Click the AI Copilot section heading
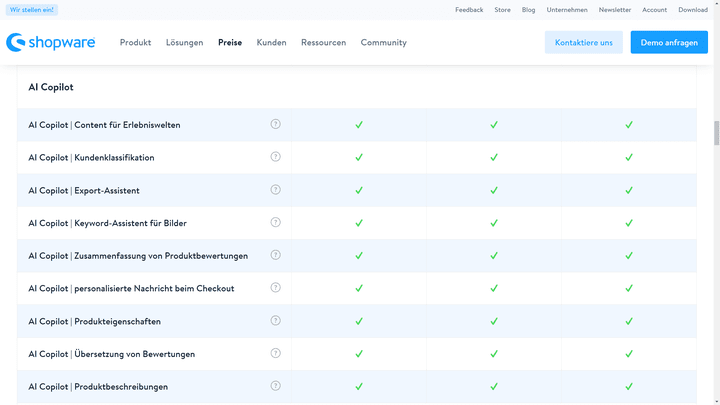The image size is (720, 405). click(51, 87)
